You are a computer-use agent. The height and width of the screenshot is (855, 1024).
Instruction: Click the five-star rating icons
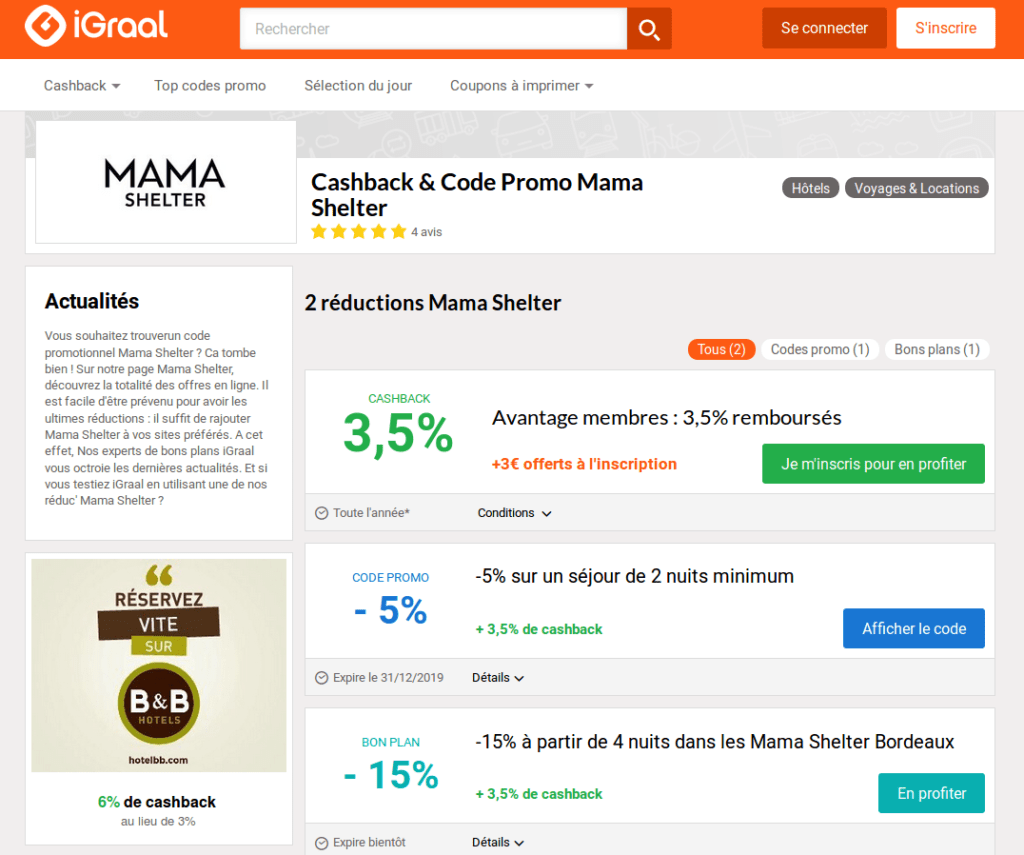coord(358,232)
